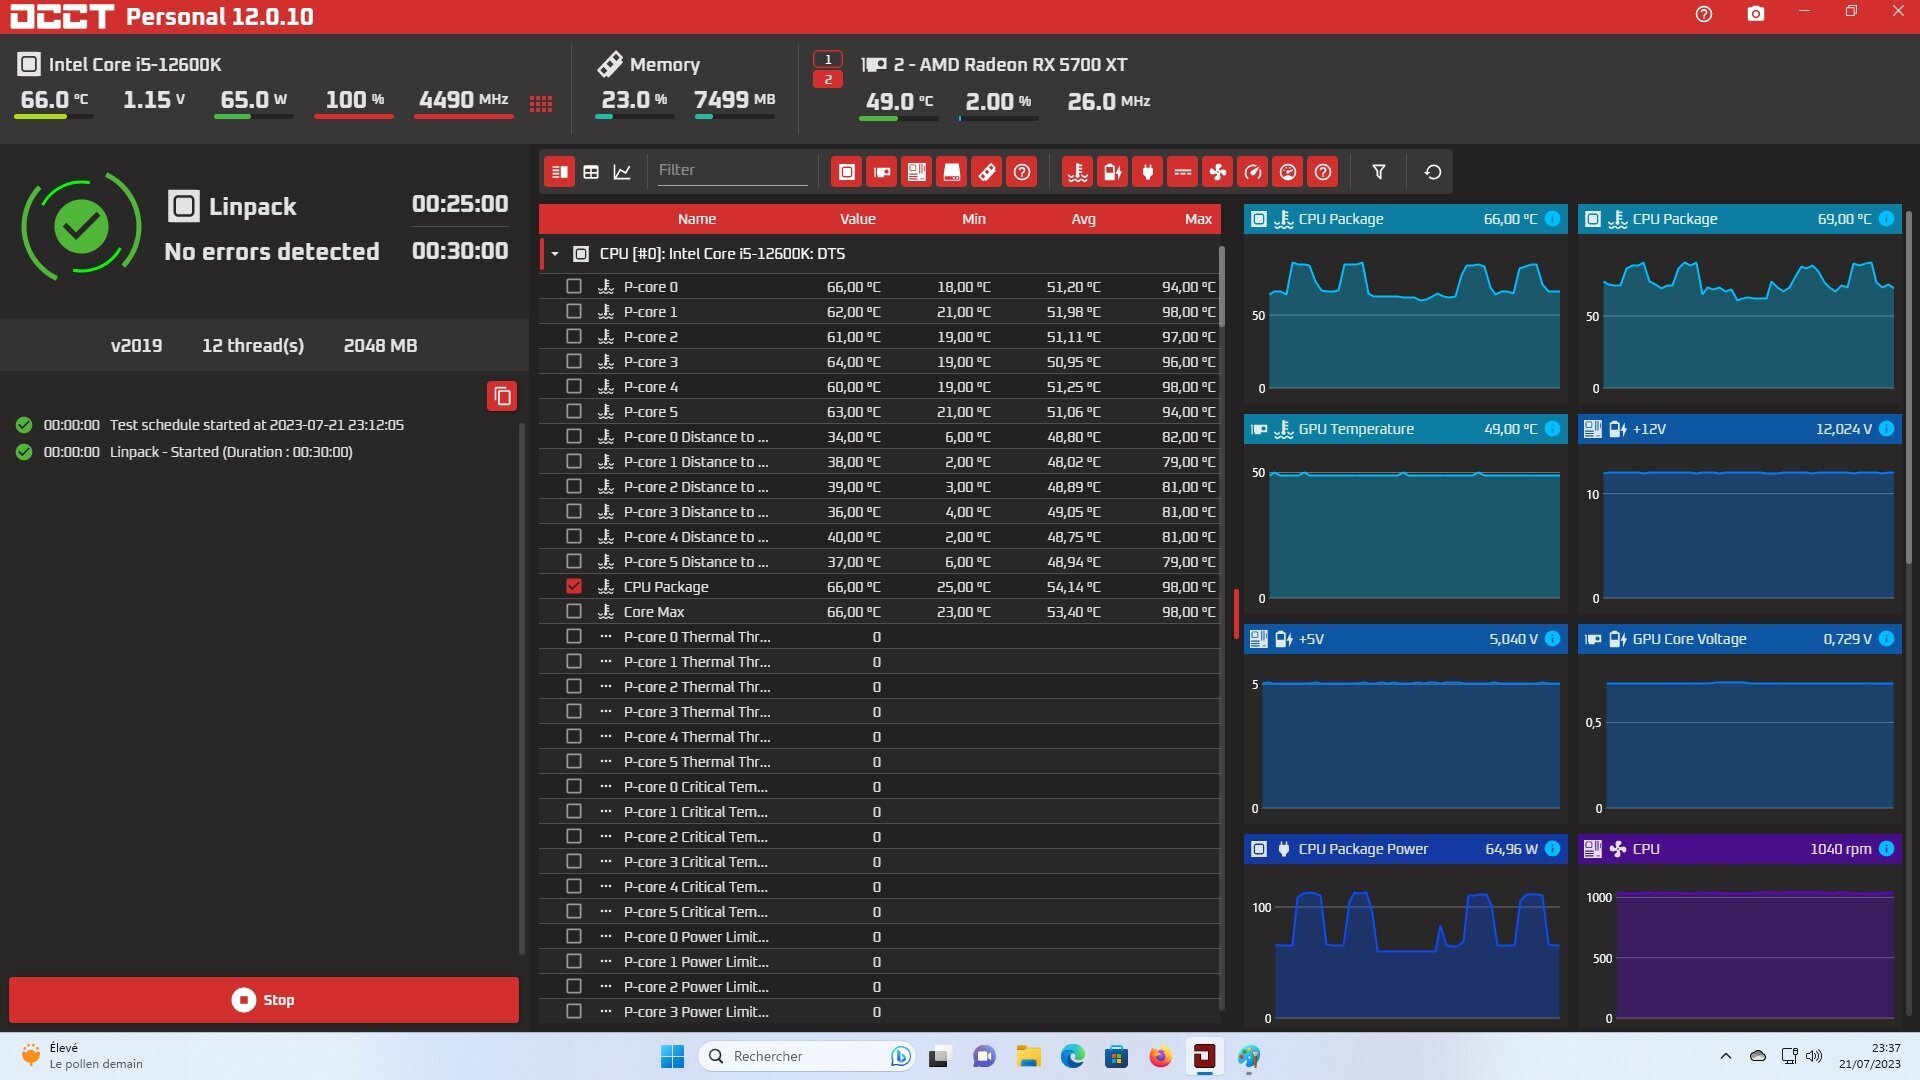Select GPU 2 selector tab

tap(827, 79)
